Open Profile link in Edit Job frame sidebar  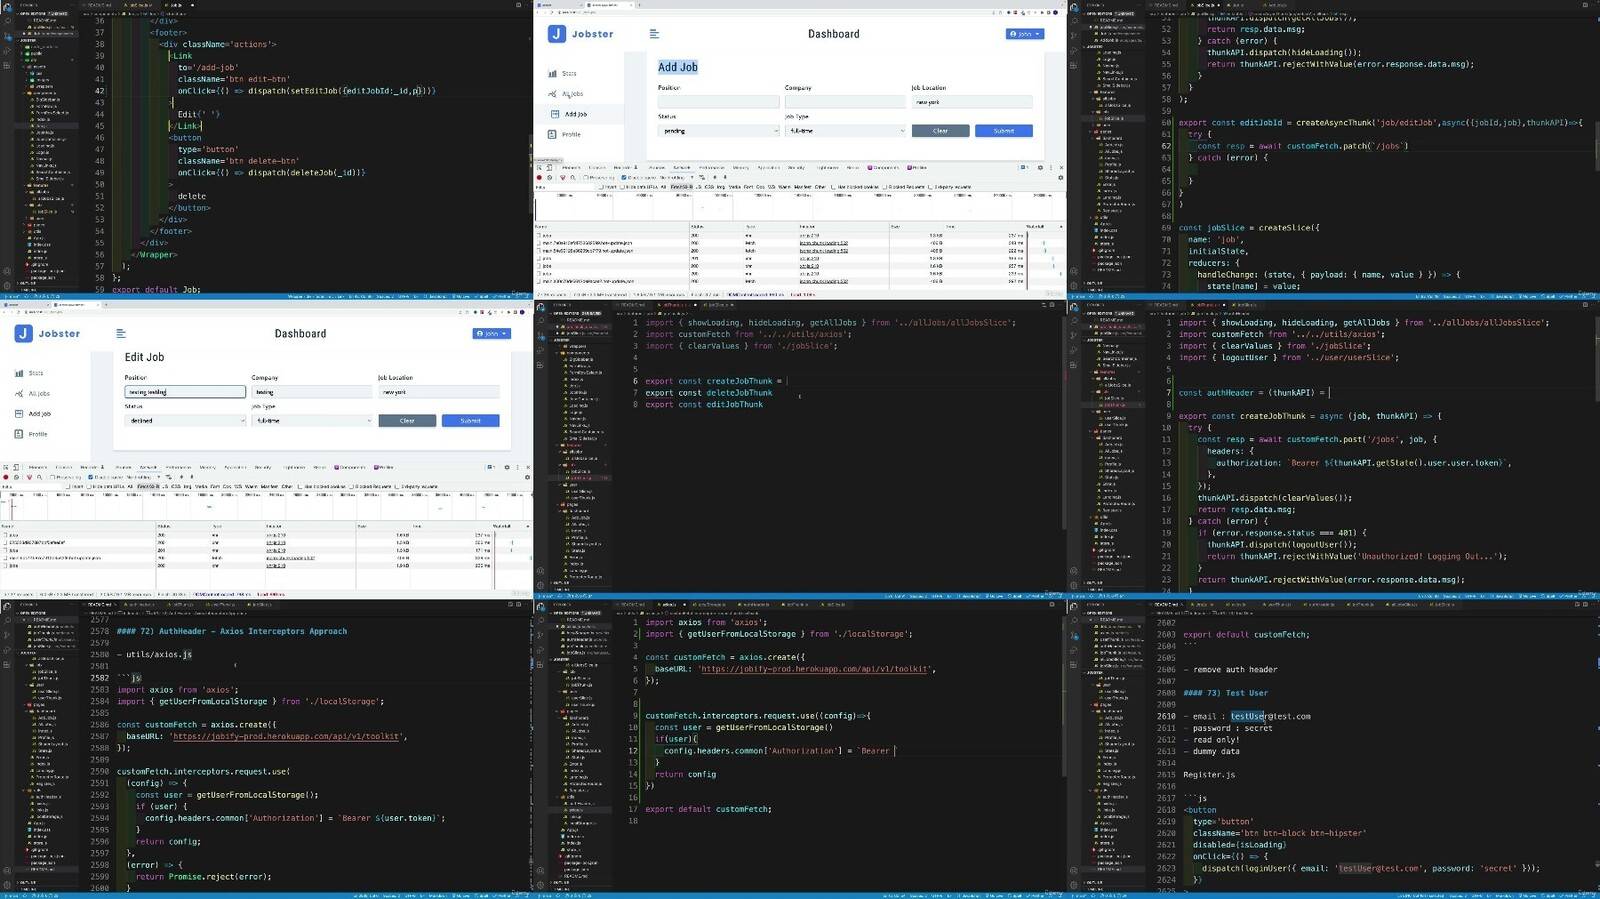click(38, 434)
